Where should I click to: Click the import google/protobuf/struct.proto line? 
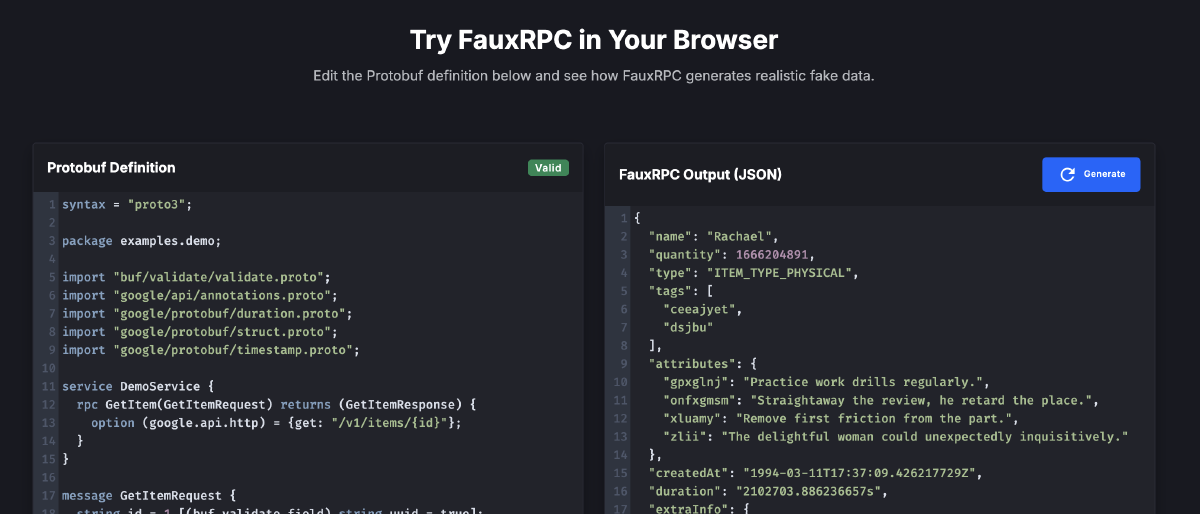click(199, 331)
